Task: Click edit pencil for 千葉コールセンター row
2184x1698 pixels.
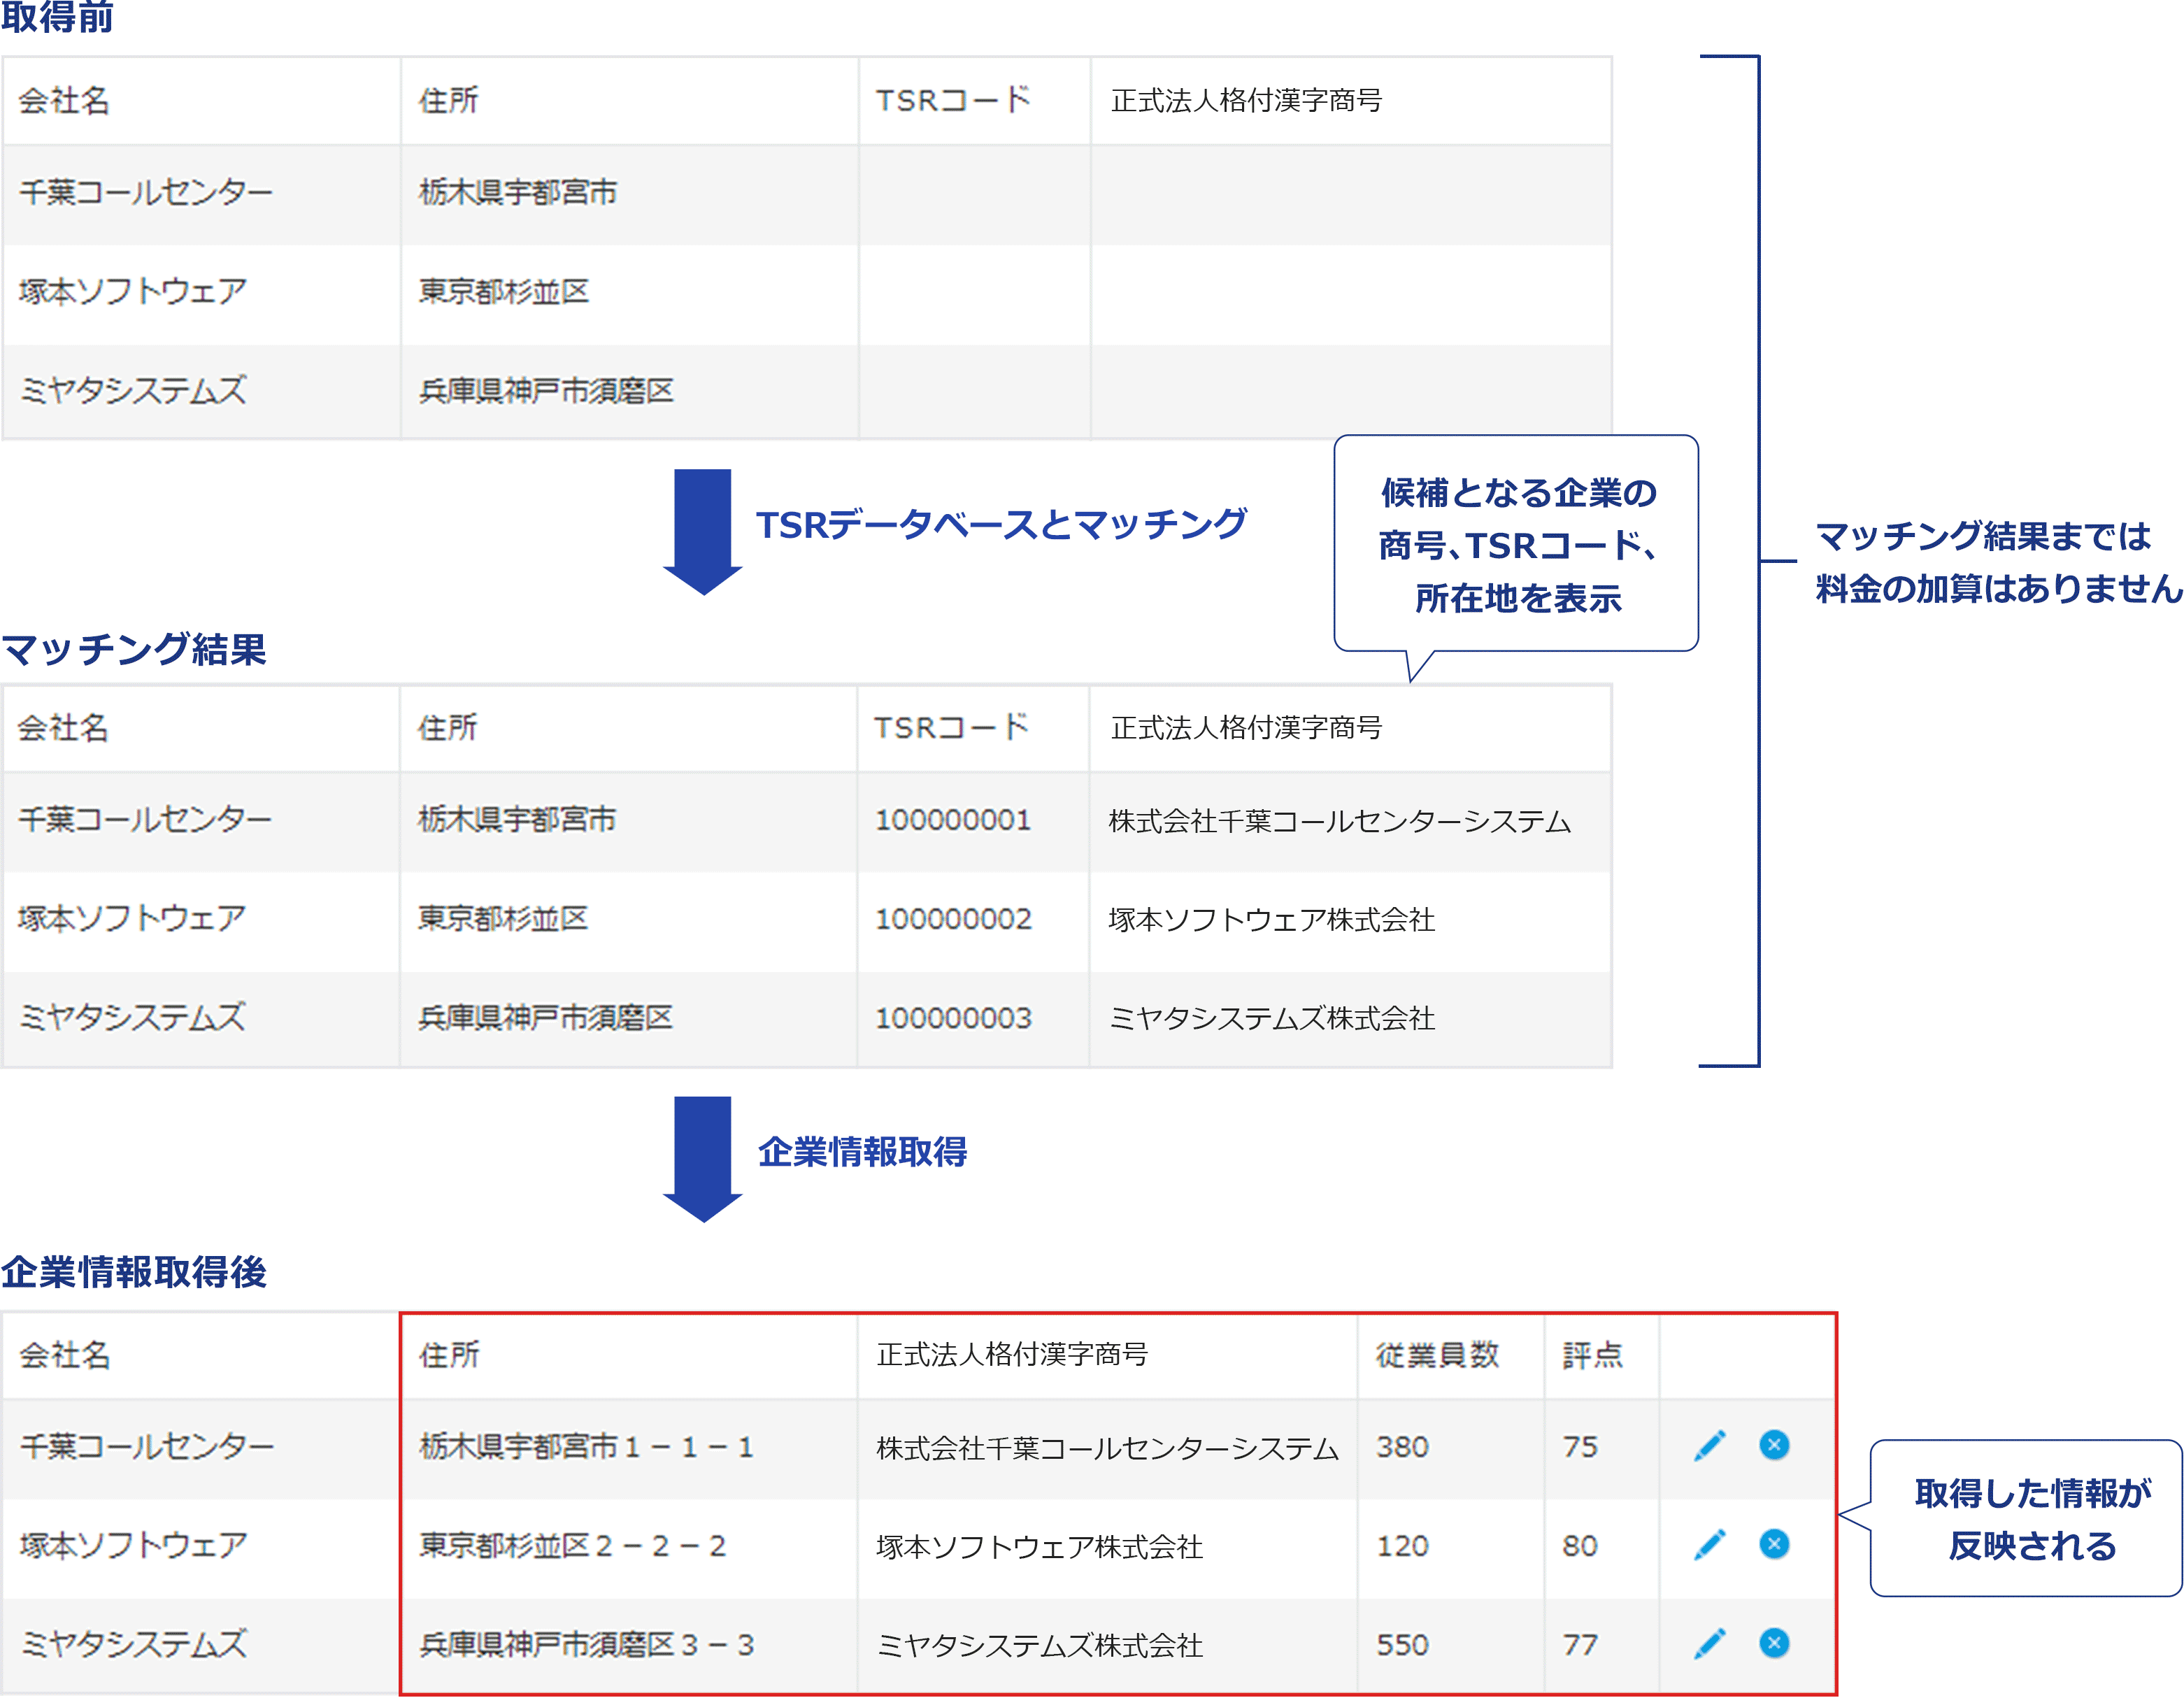Action: (1710, 1445)
